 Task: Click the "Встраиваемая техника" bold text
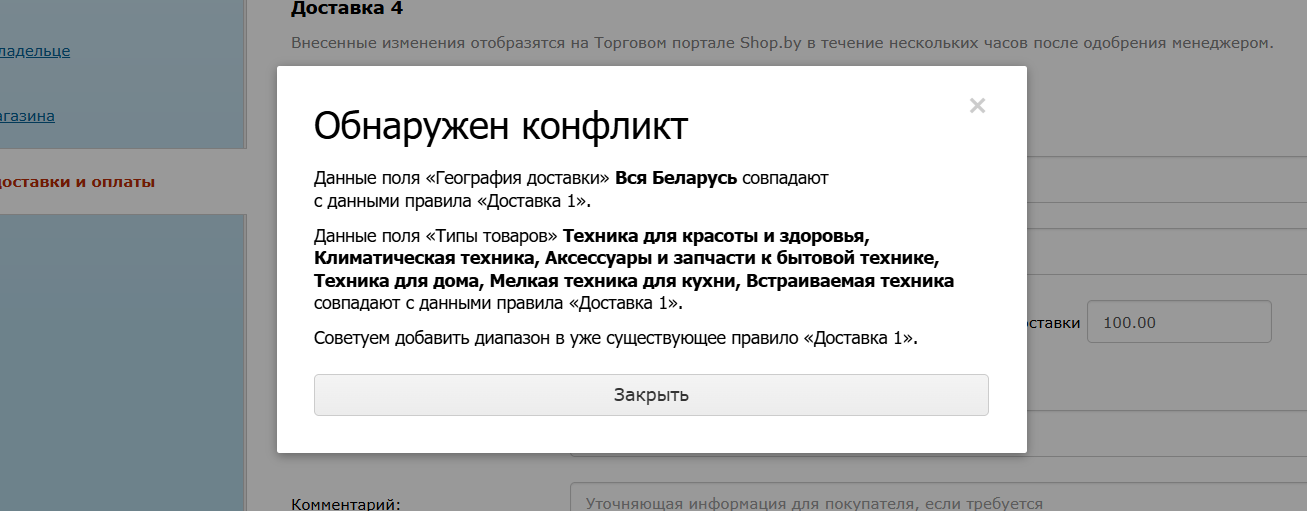[850, 281]
